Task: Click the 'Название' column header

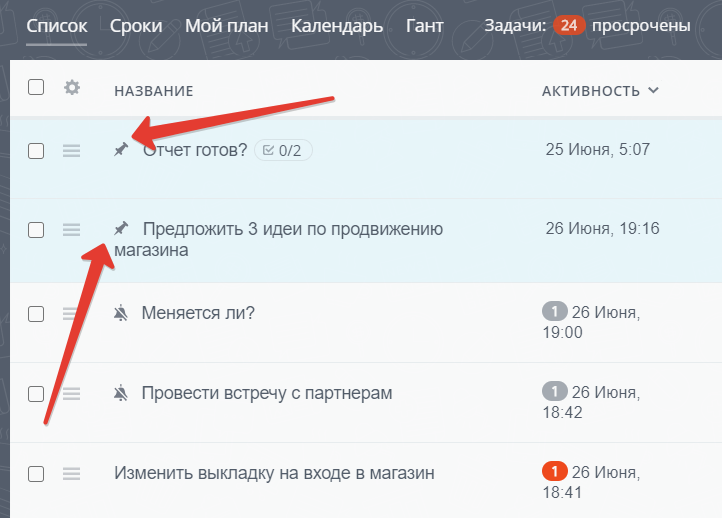Action: coord(154,91)
